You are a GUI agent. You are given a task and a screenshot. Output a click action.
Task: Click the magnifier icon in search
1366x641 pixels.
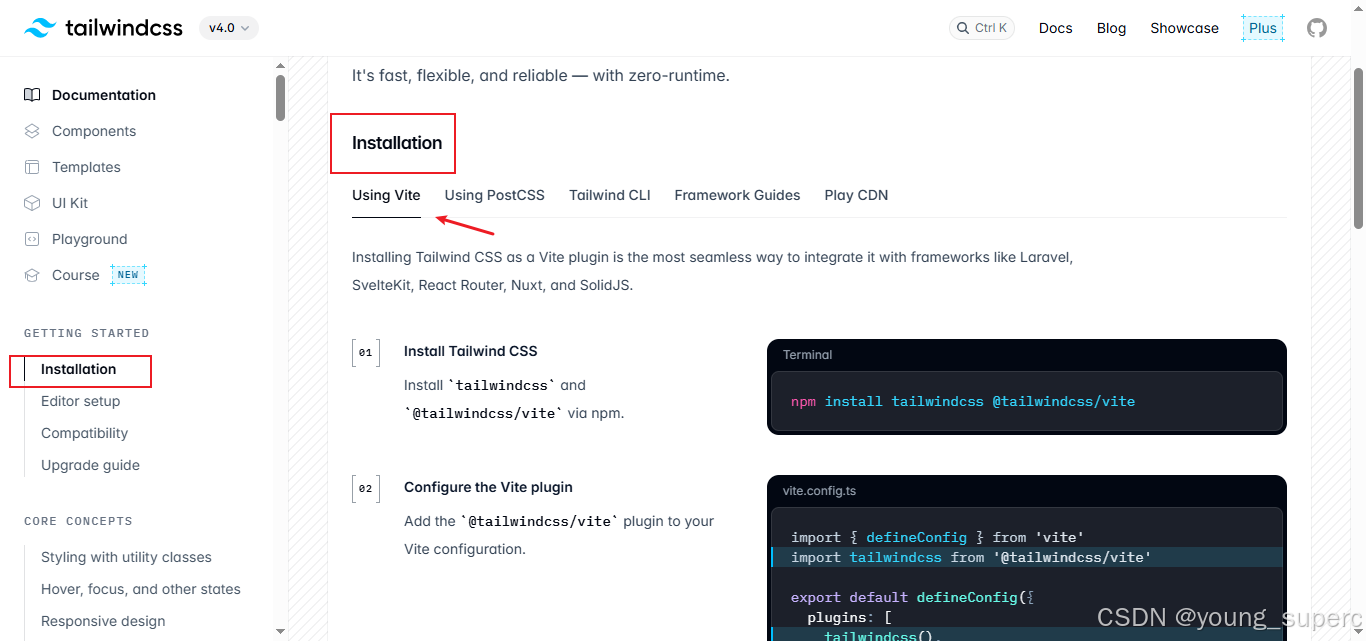click(x=963, y=28)
